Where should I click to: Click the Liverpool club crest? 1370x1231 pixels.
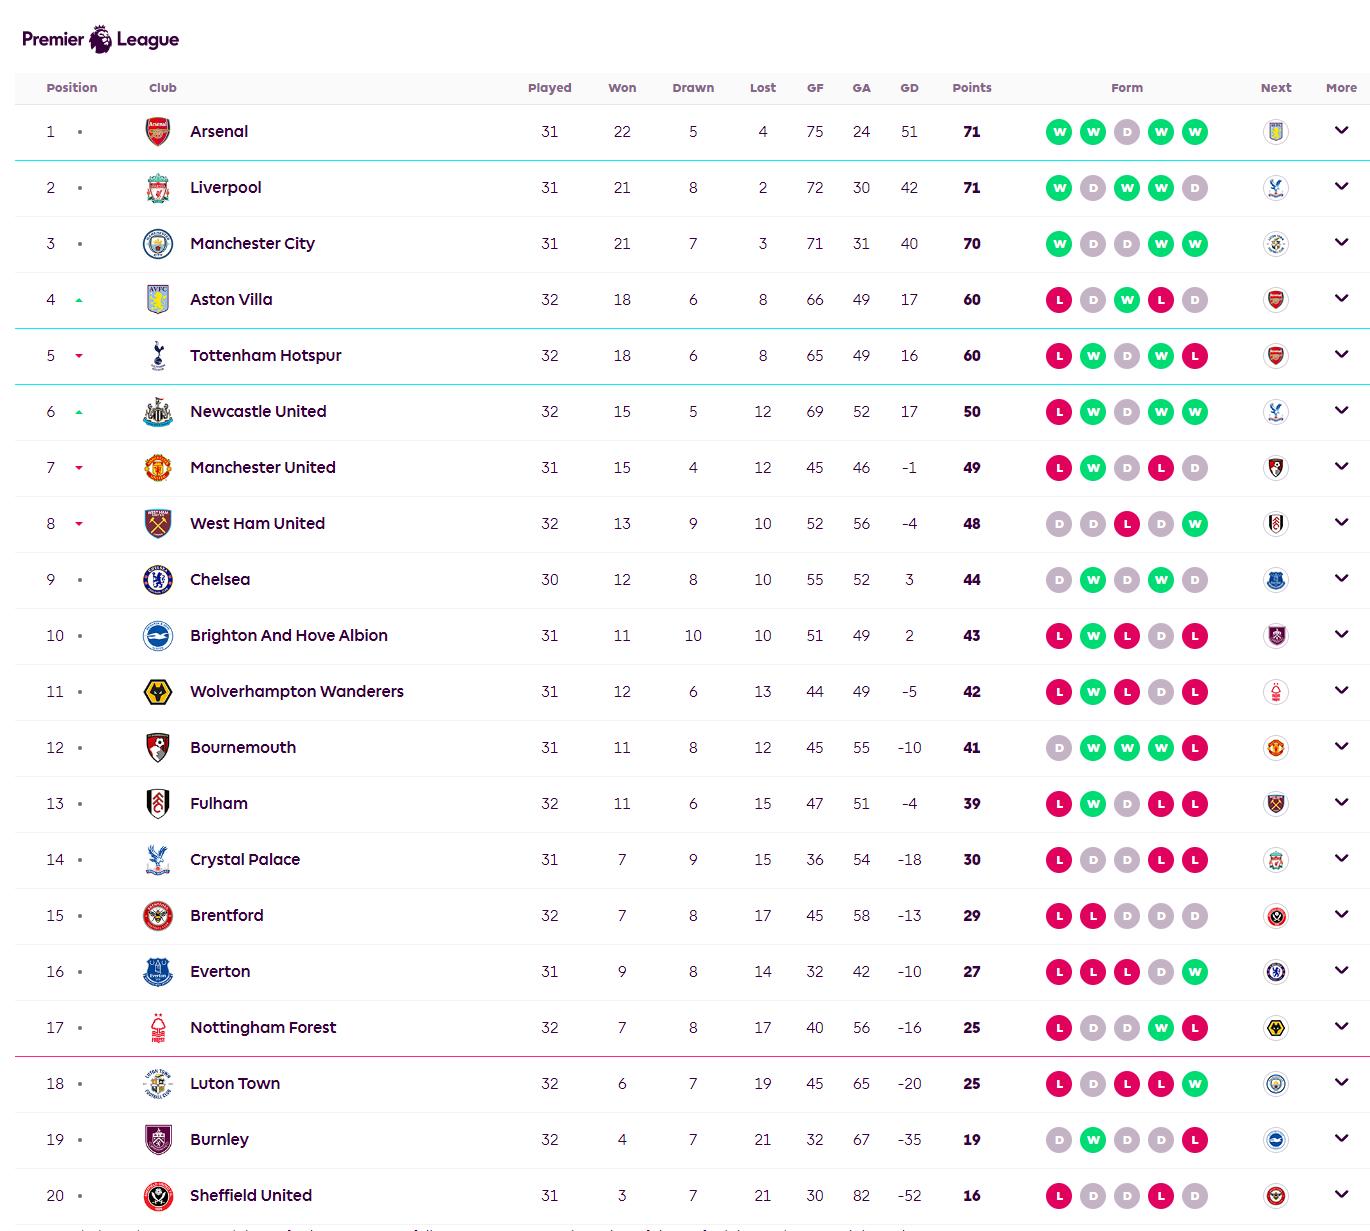(158, 188)
